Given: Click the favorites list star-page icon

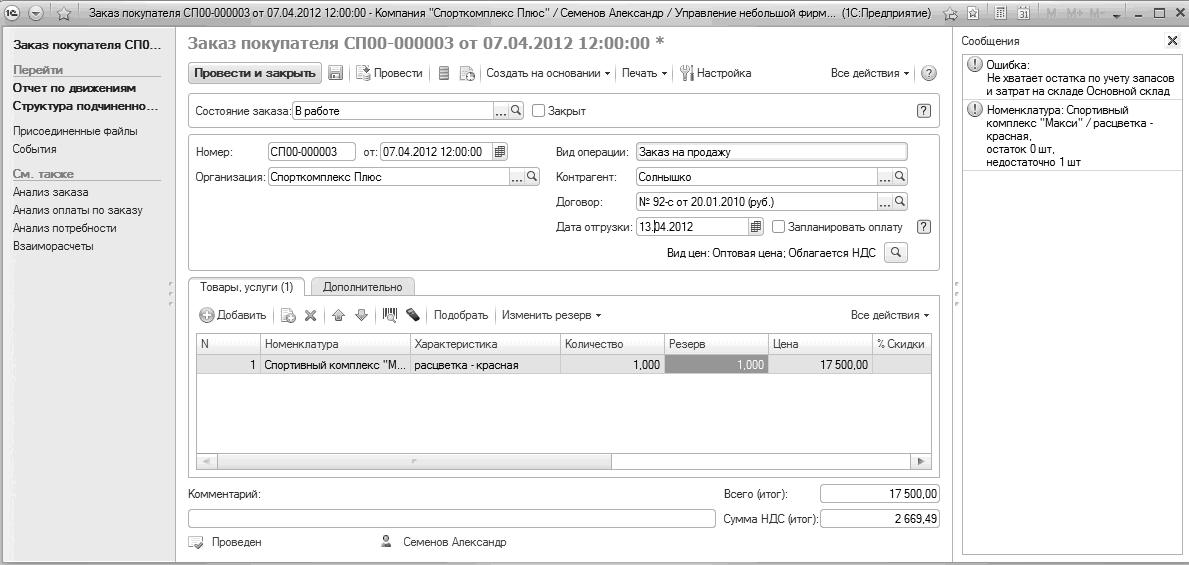Looking at the screenshot, I should (x=973, y=13).
